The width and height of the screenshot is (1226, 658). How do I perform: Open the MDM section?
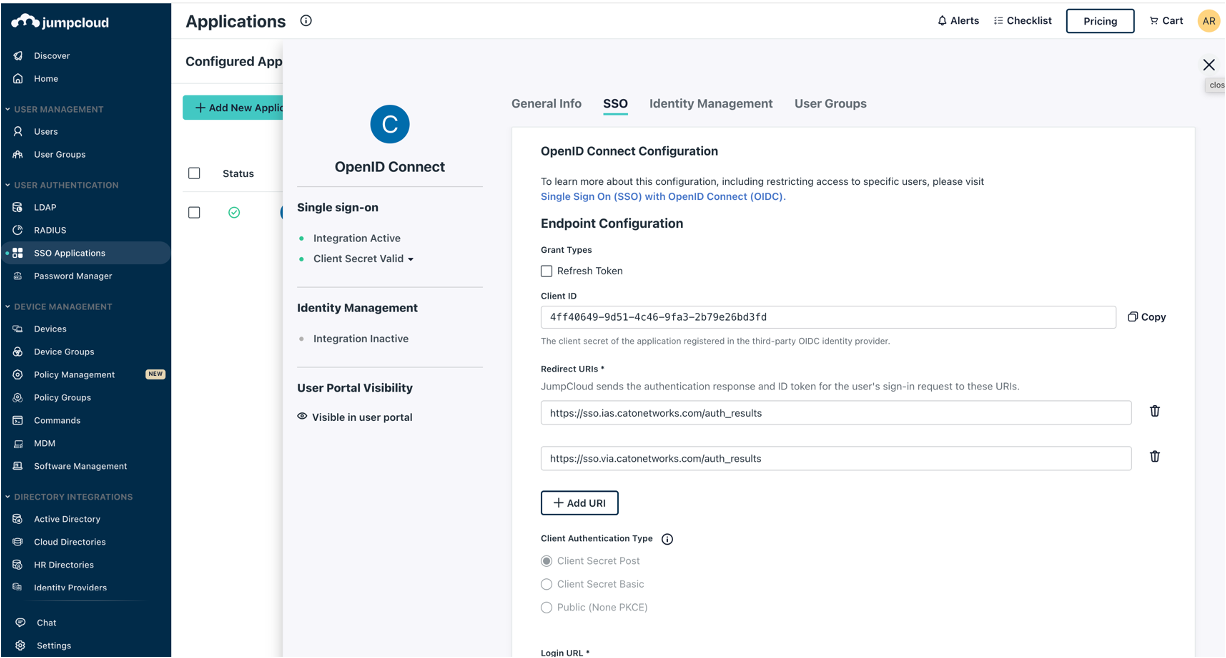[46, 443]
